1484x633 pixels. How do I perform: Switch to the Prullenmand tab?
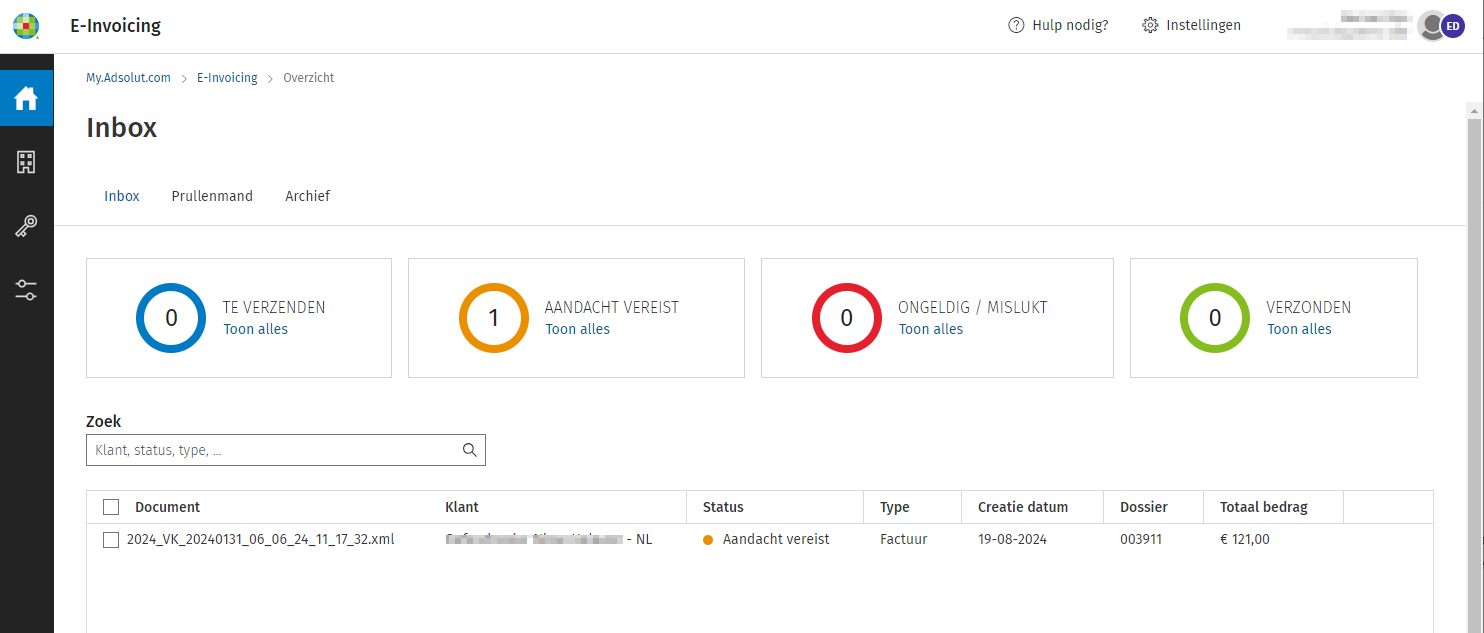[x=212, y=196]
